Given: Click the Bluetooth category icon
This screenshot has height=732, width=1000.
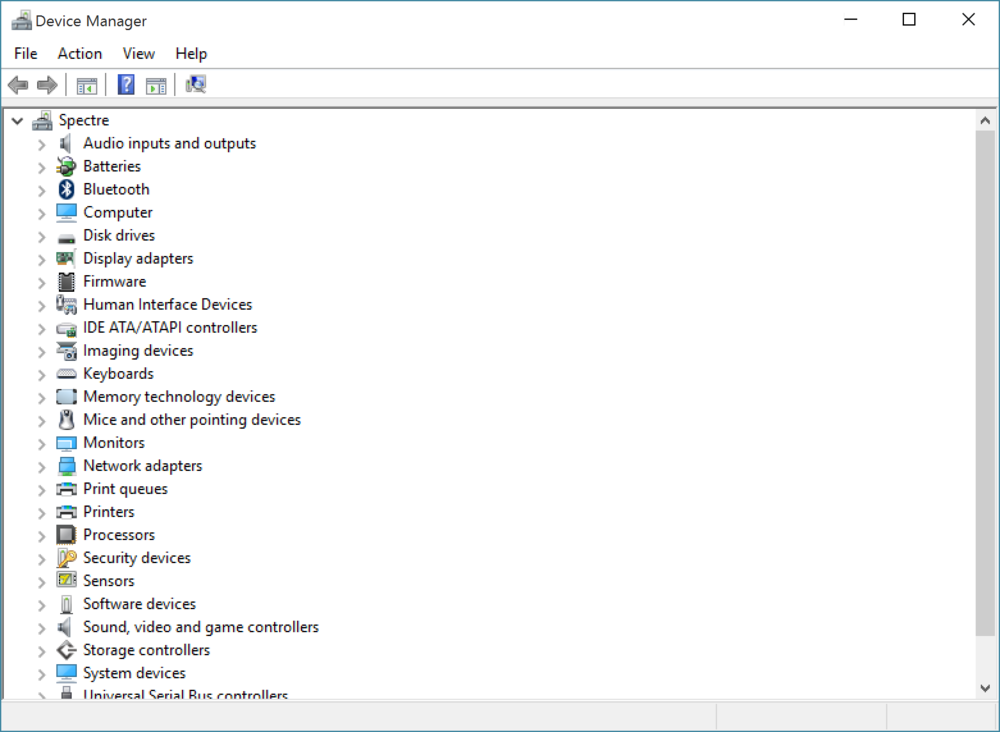Looking at the screenshot, I should tap(66, 189).
